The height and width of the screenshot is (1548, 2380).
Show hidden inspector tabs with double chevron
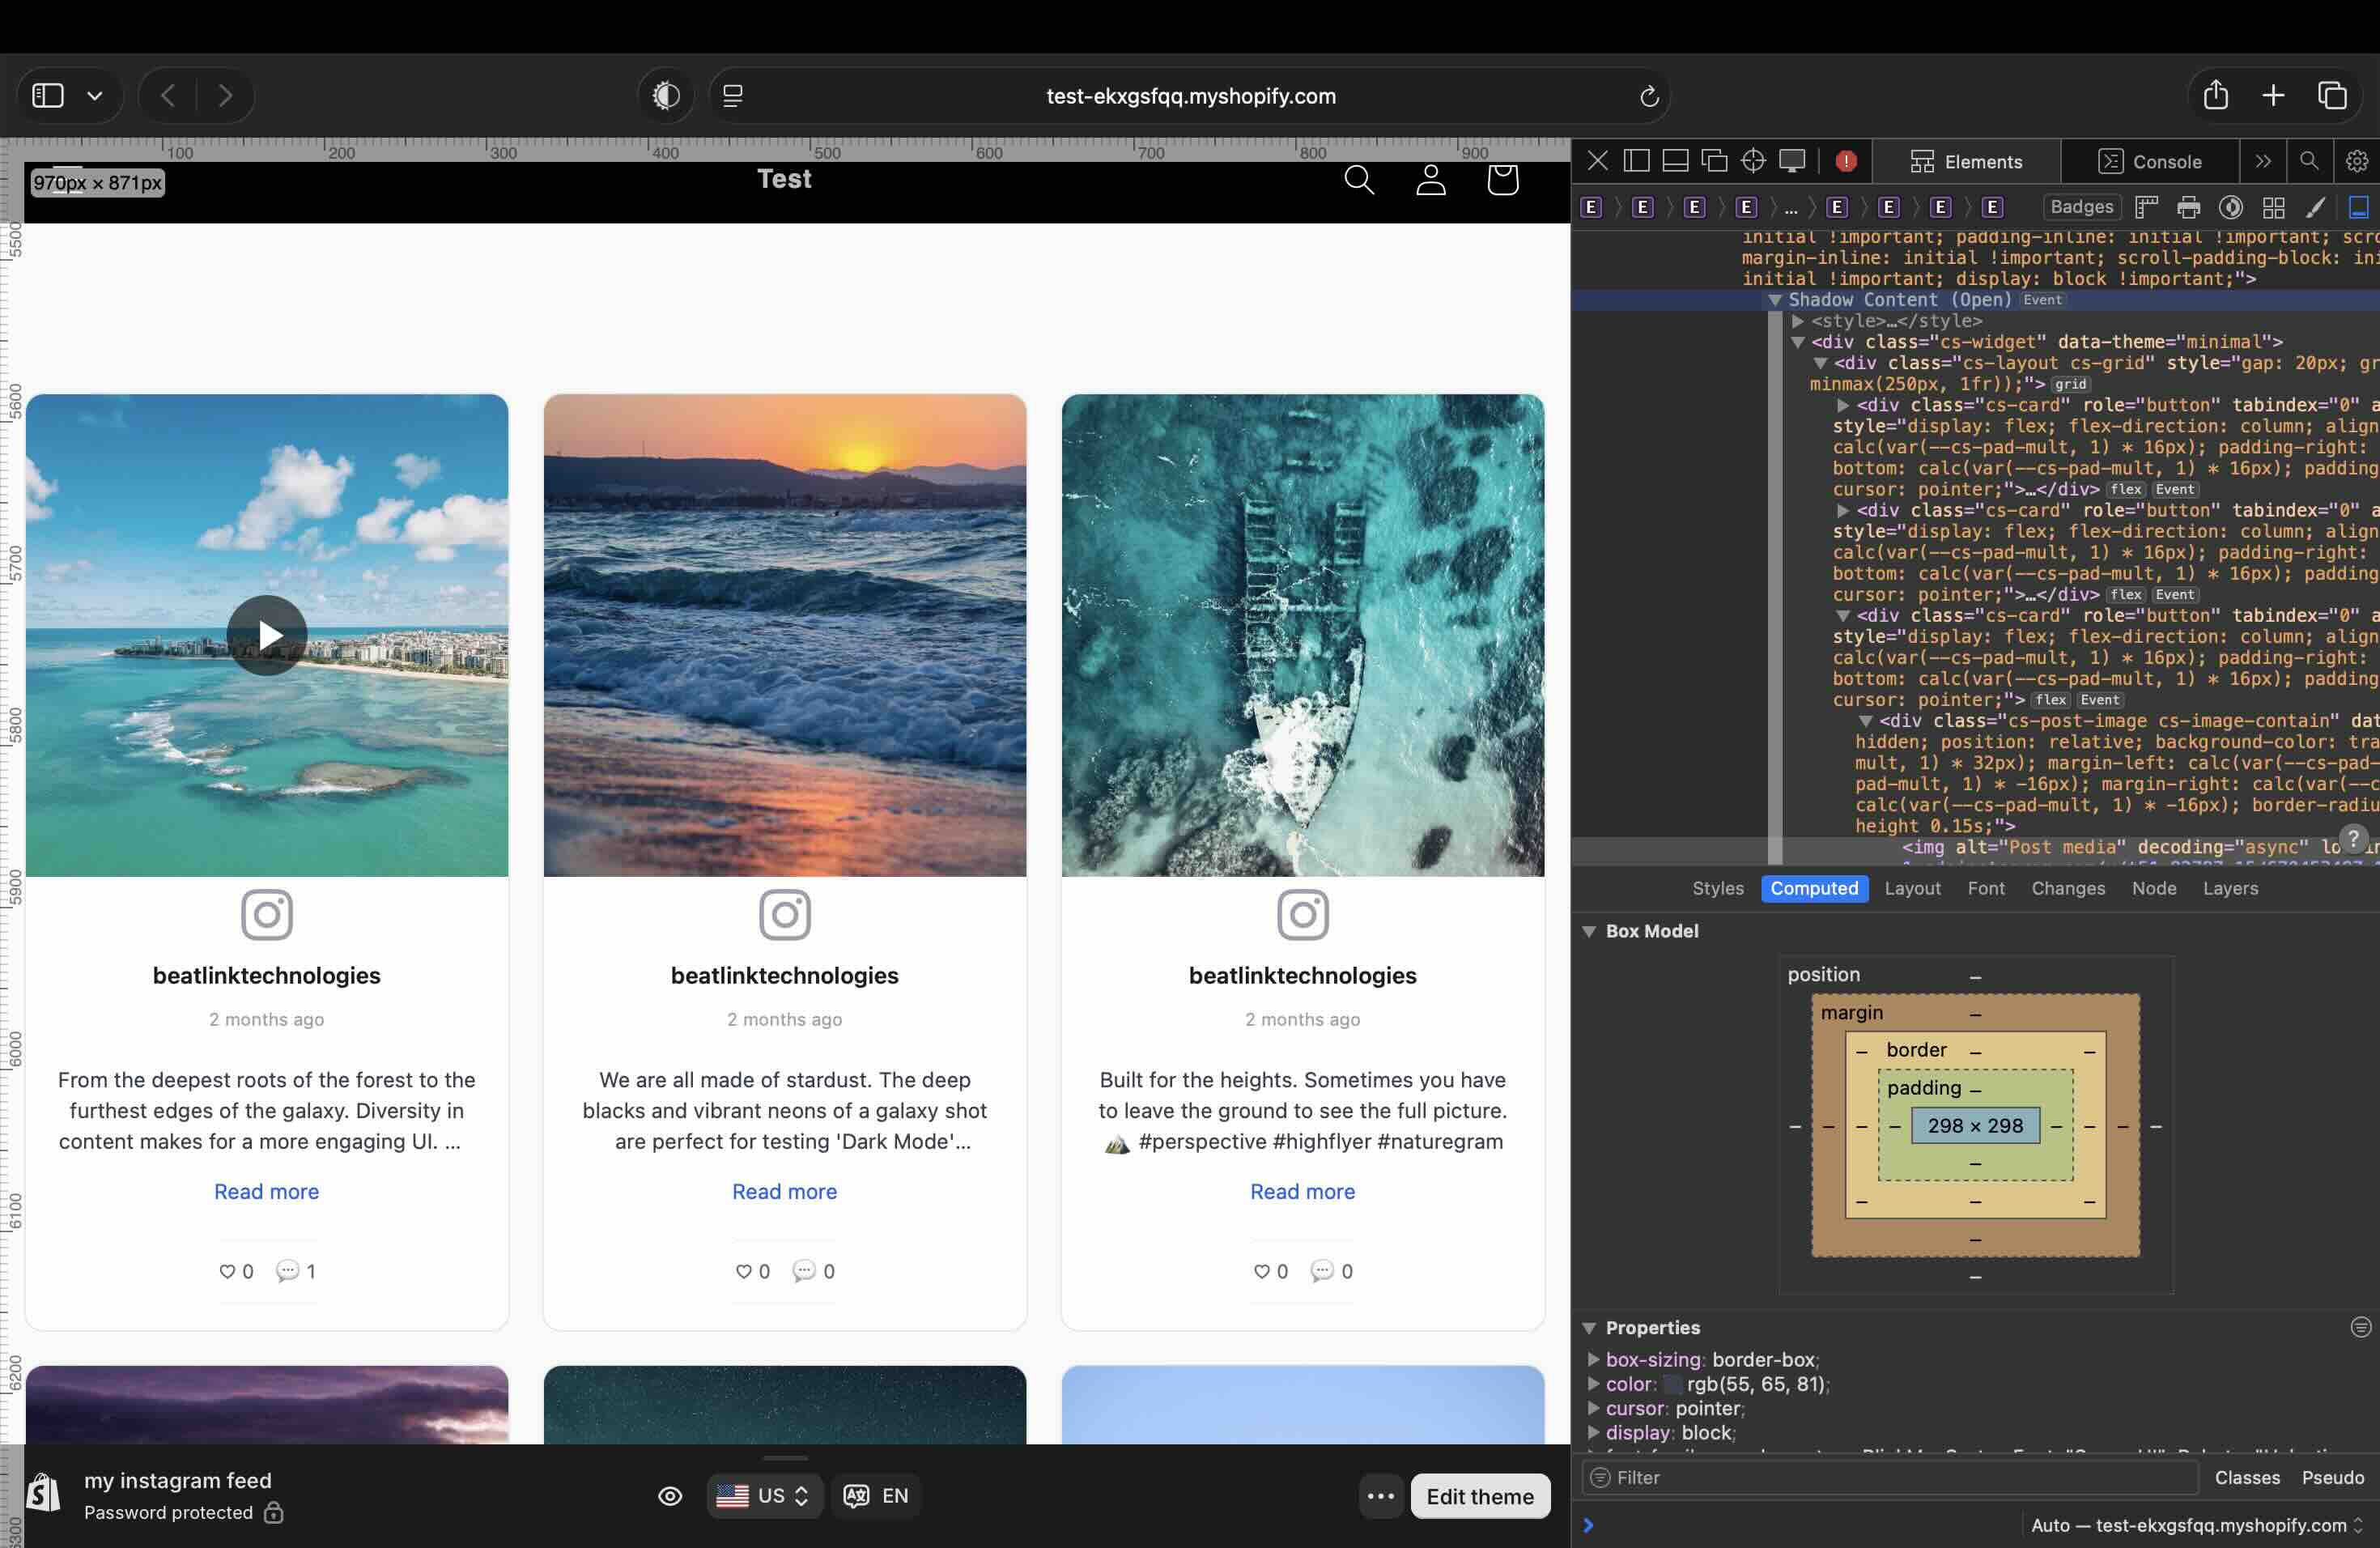pyautogui.click(x=2263, y=161)
